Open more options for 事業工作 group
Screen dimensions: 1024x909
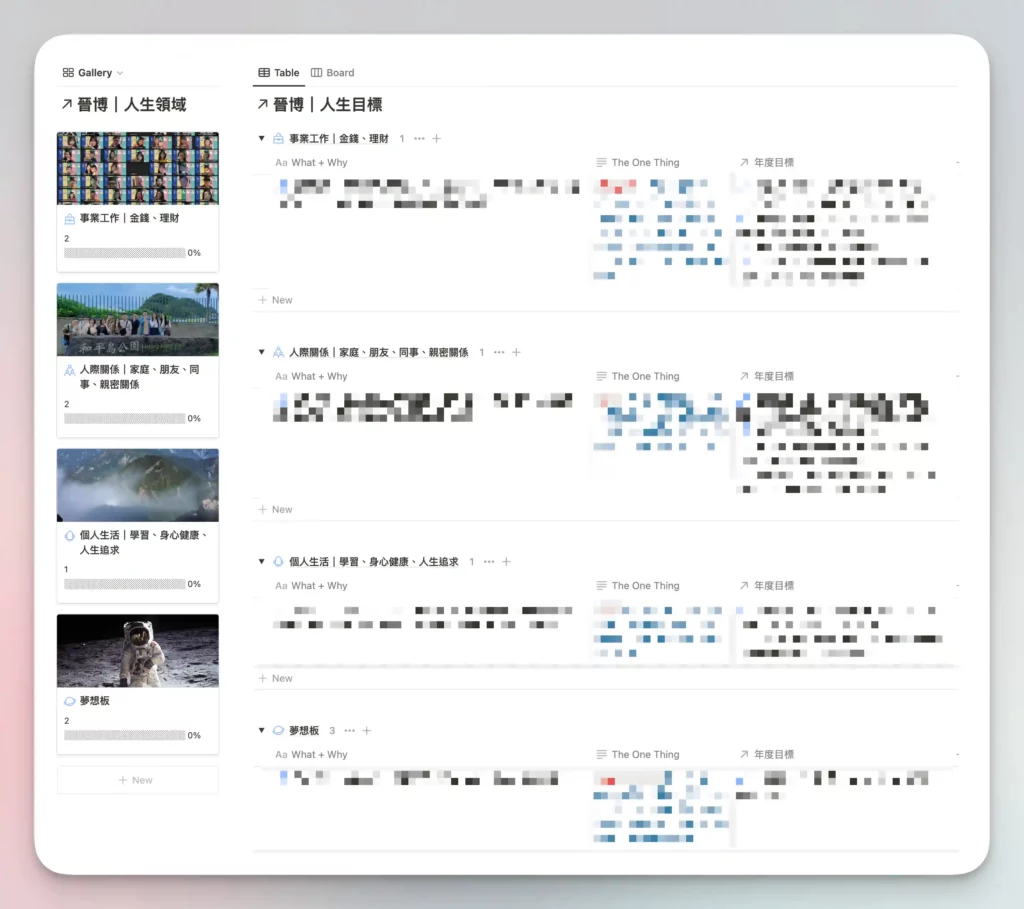pyautogui.click(x=419, y=138)
